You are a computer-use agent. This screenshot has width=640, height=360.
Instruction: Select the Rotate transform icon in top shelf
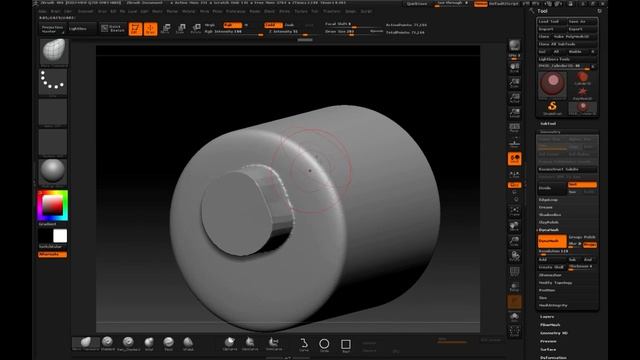pyautogui.click(x=196, y=29)
